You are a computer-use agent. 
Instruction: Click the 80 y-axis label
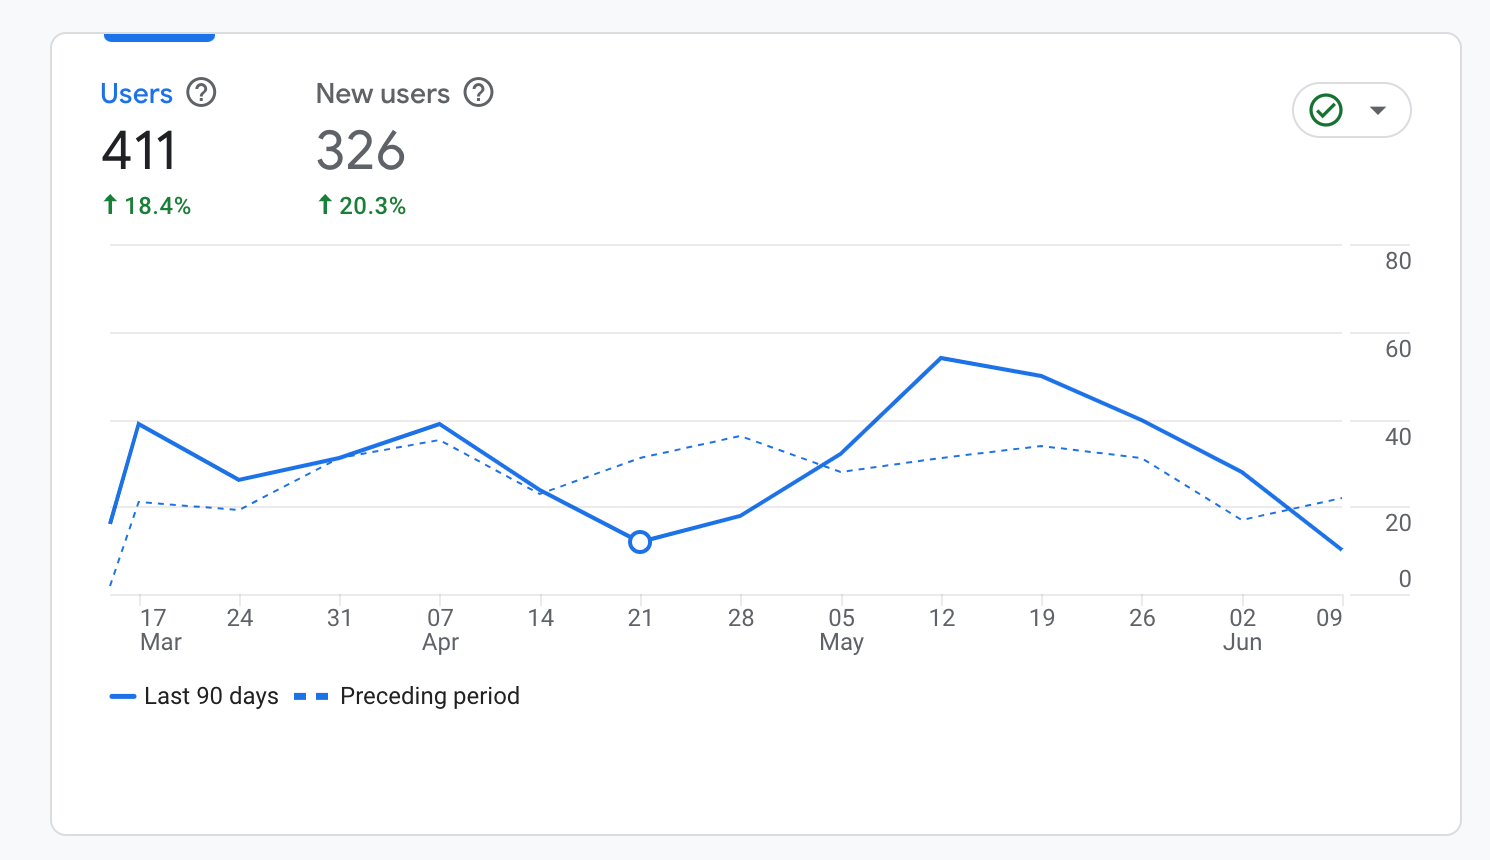(1398, 261)
